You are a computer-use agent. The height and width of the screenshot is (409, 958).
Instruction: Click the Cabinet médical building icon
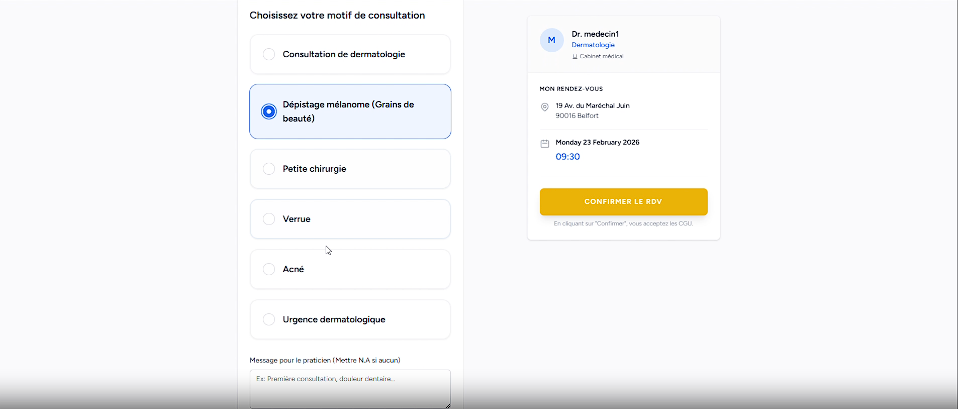click(x=575, y=56)
